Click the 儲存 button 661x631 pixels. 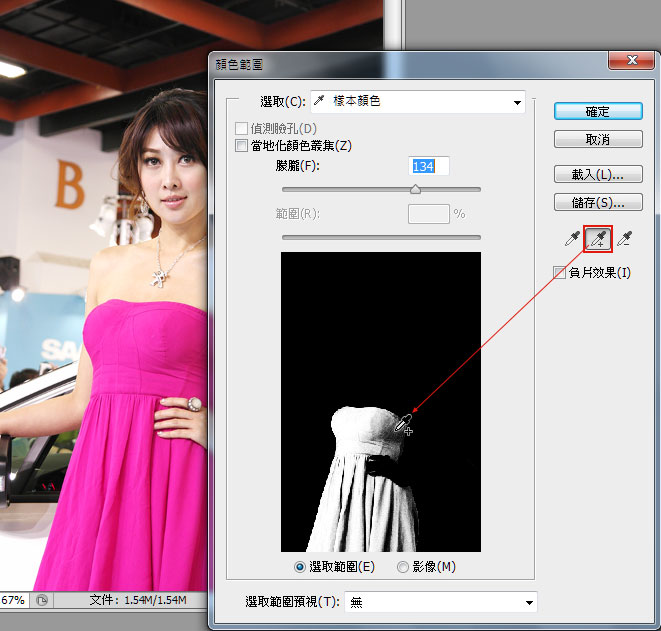tap(597, 203)
